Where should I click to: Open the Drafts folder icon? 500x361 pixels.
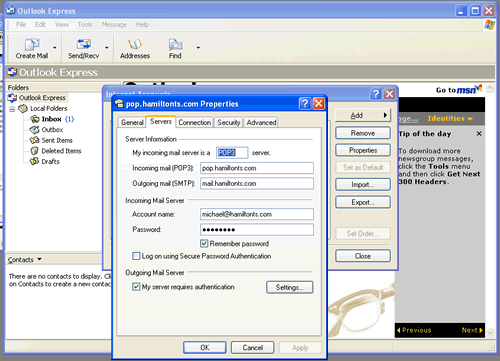click(x=34, y=161)
